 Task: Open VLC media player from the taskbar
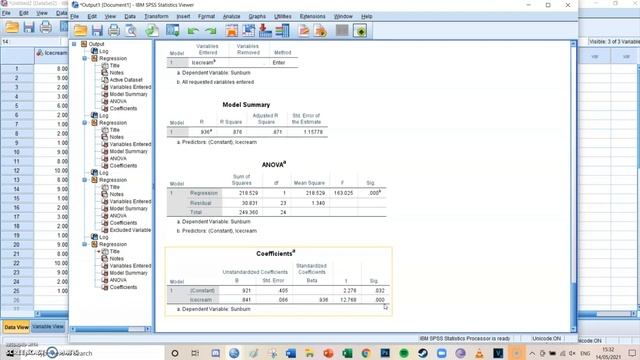click(479, 353)
